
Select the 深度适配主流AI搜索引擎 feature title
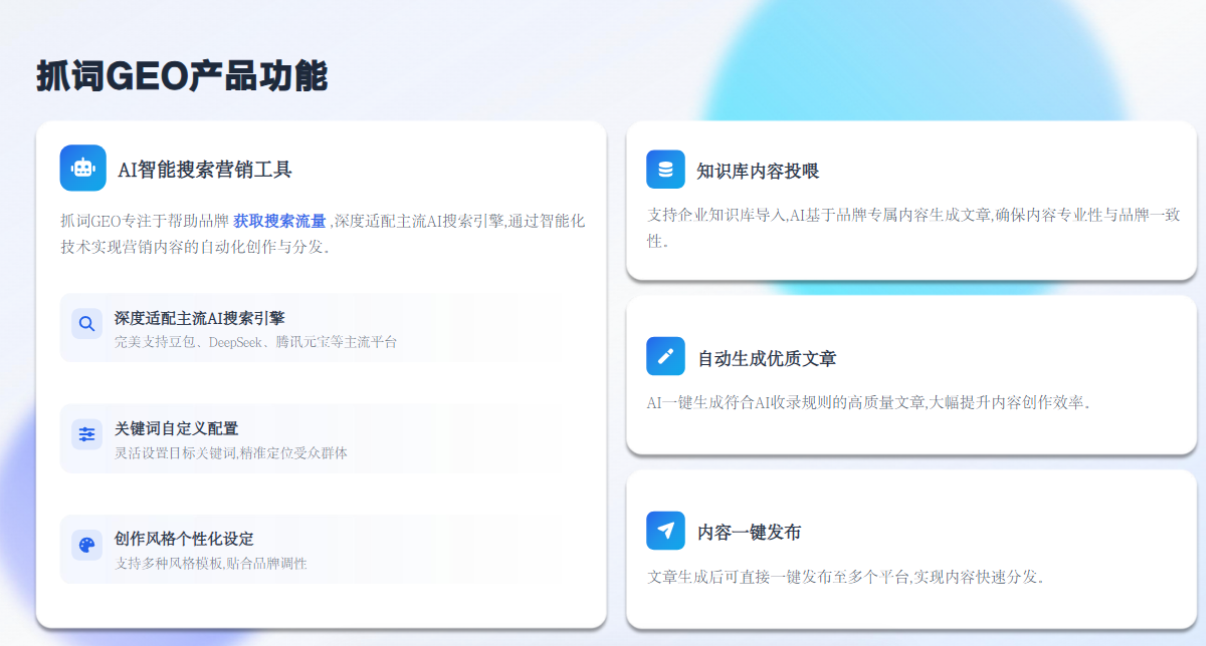coord(199,318)
